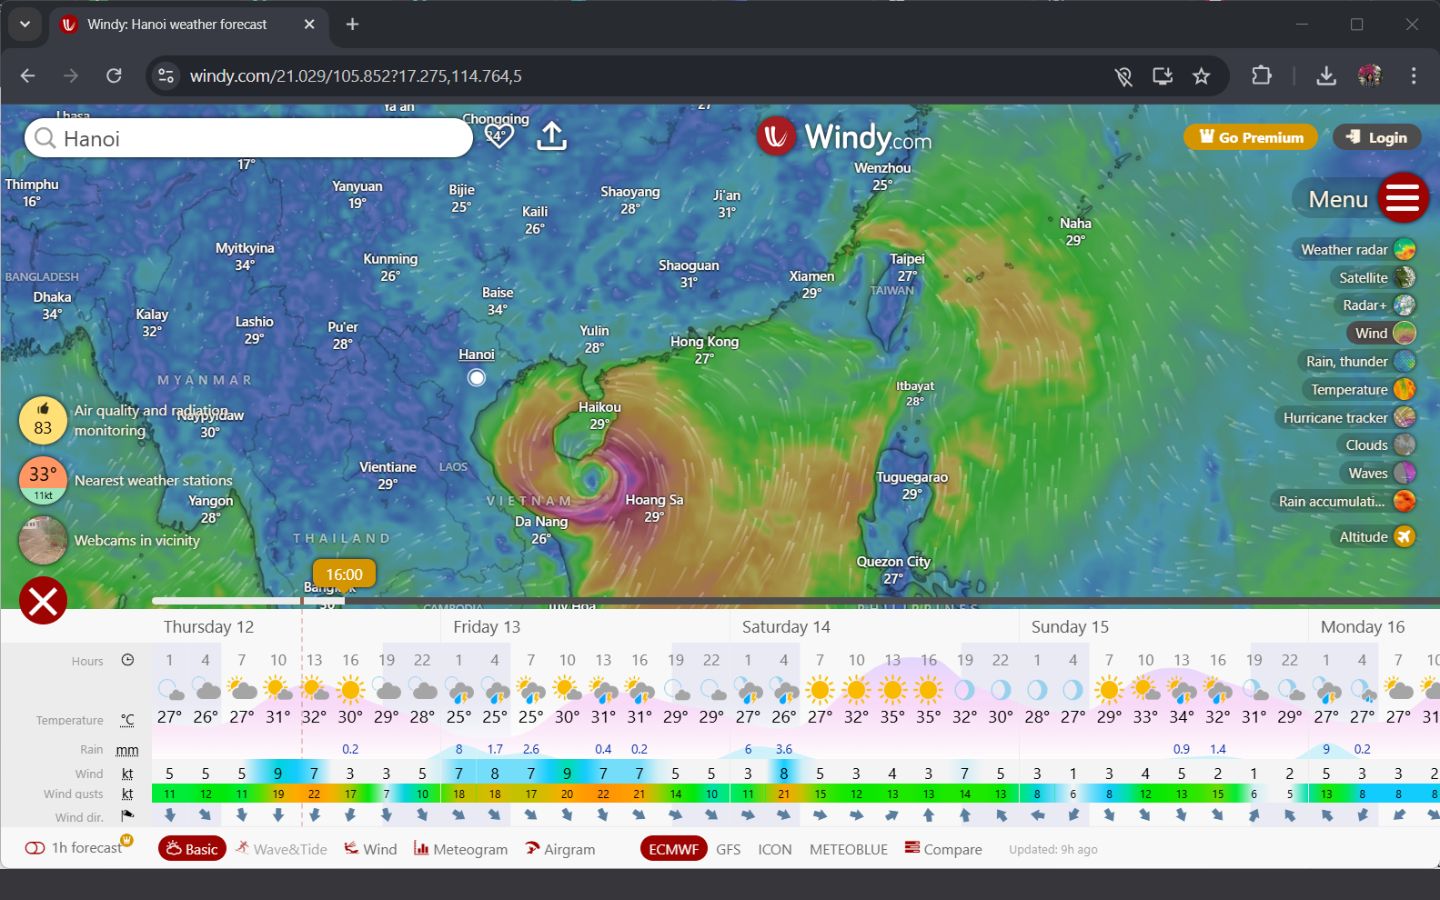This screenshot has height=900, width=1440.
Task: Click the share upload icon beside search
Action: (551, 135)
